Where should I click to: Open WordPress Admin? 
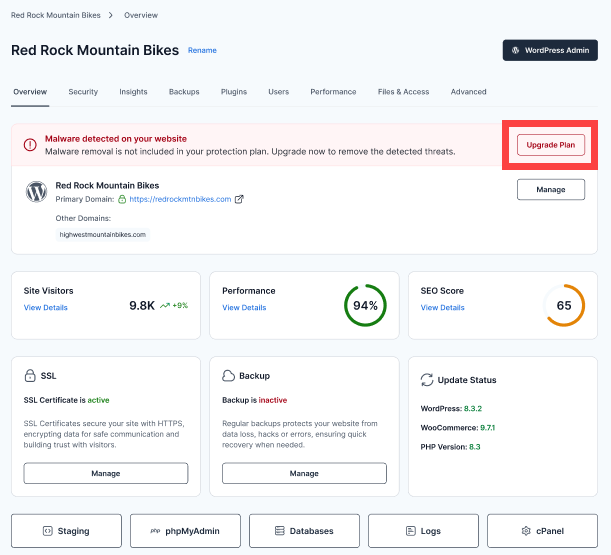pyautogui.click(x=550, y=50)
